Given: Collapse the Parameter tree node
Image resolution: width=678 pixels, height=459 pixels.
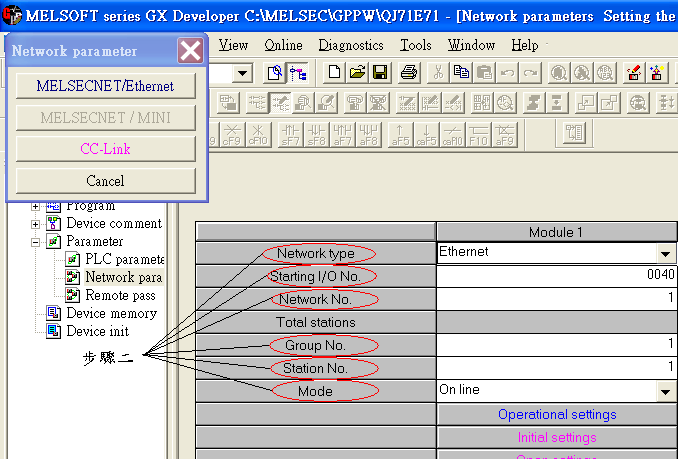Looking at the screenshot, I should coord(35,242).
